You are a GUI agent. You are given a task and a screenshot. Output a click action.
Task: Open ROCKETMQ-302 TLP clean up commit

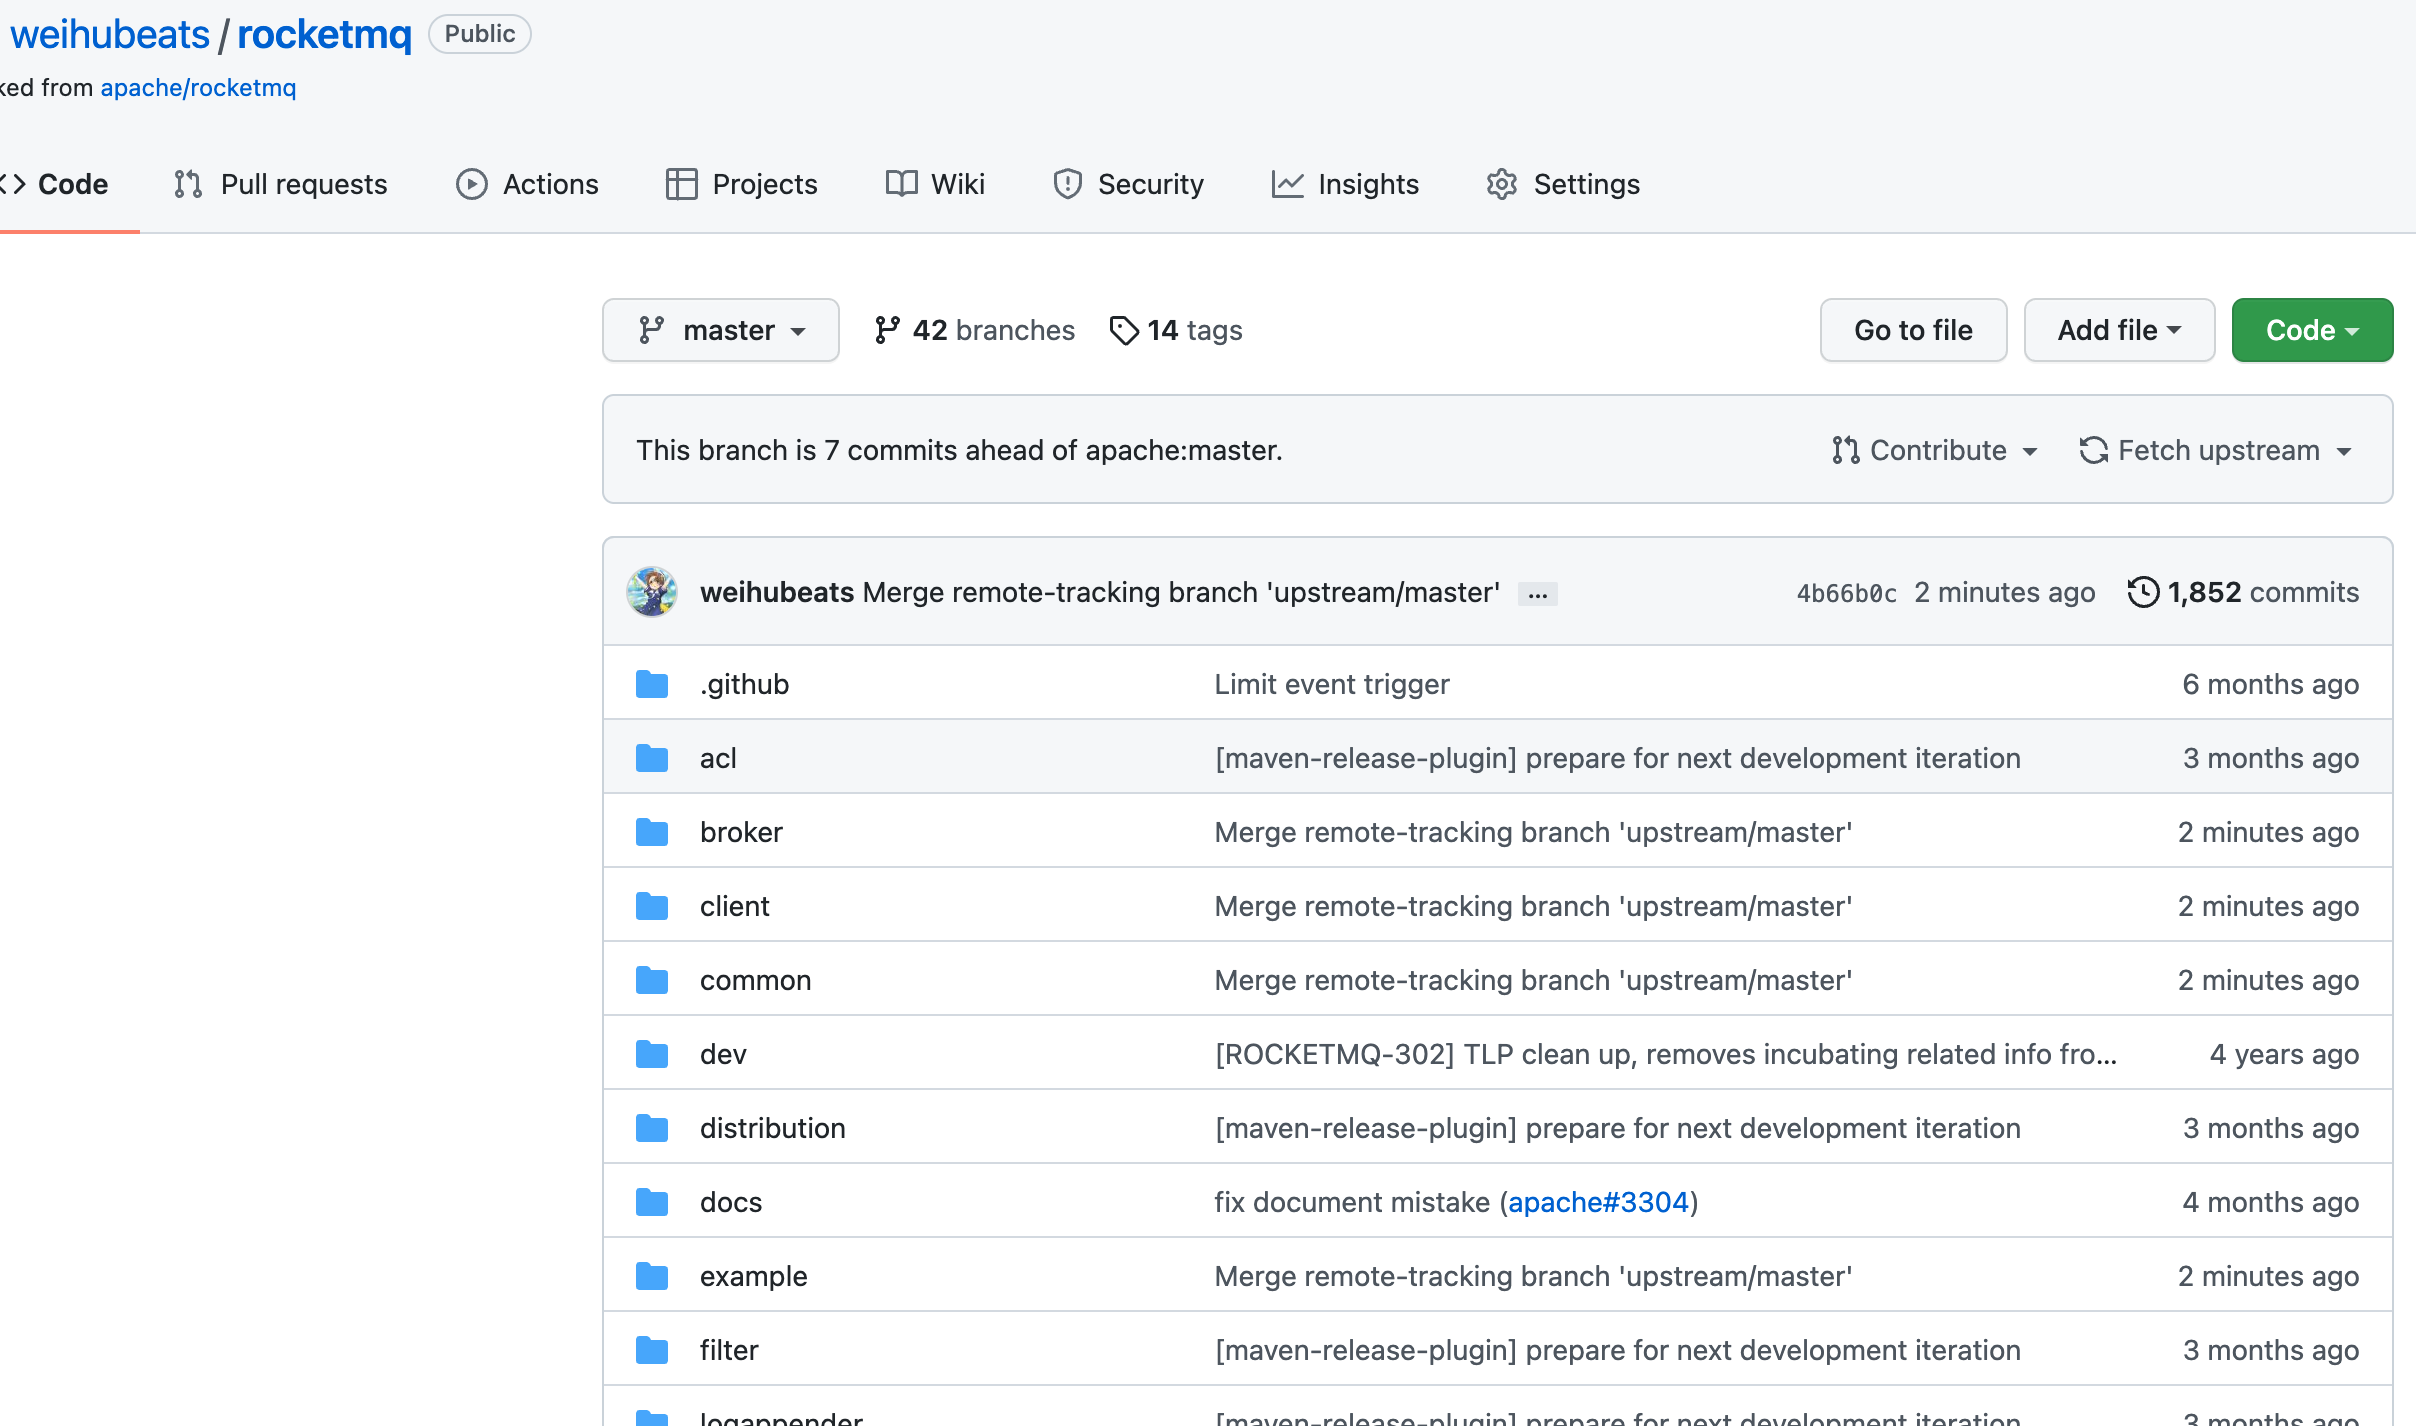[x=1665, y=1054]
